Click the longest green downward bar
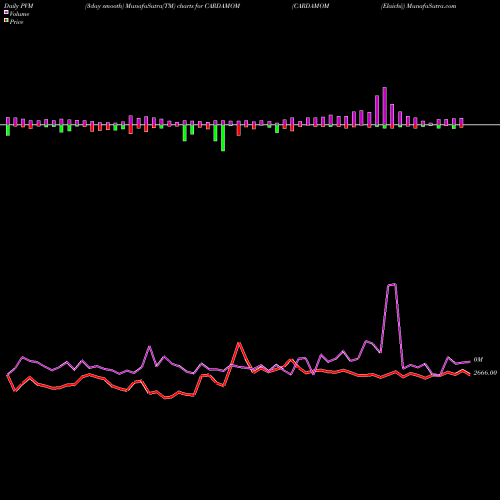This screenshot has height=500, width=500. click(223, 138)
